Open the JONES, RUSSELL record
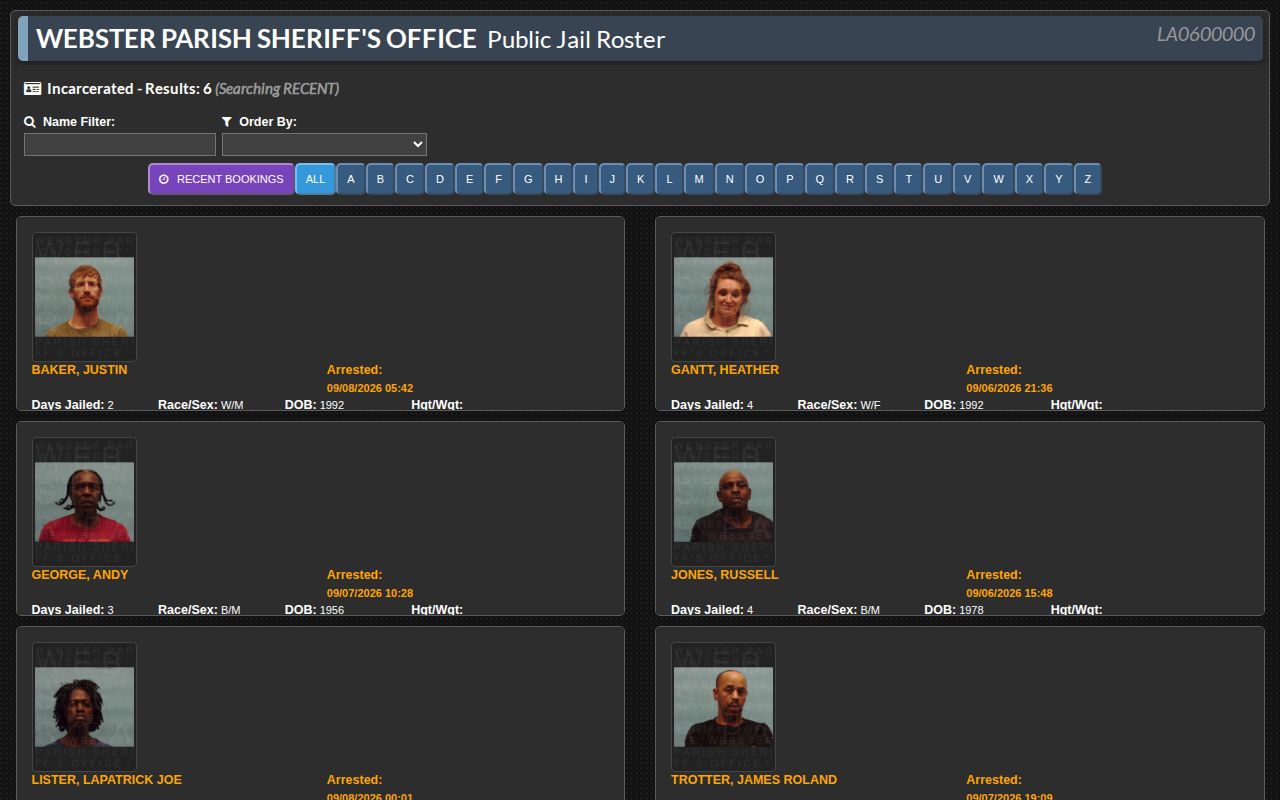 pyautogui.click(x=725, y=575)
